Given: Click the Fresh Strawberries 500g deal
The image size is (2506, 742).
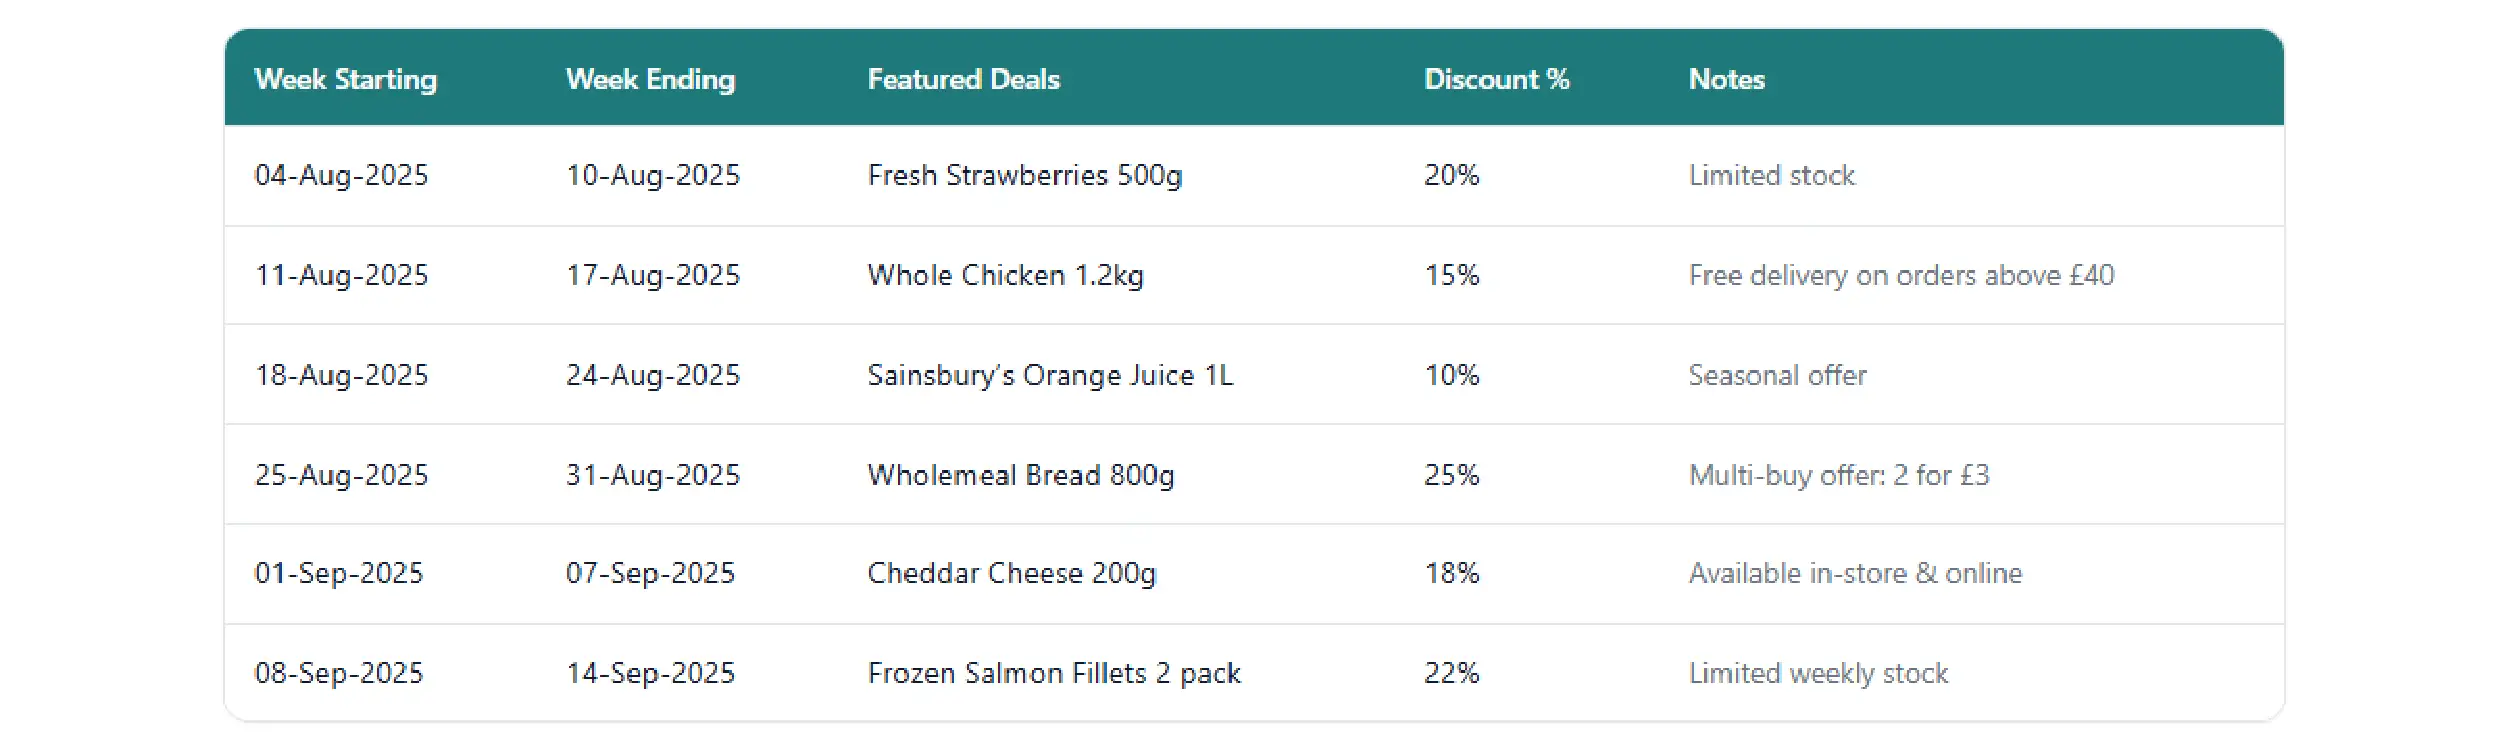Looking at the screenshot, I should pos(1024,175).
